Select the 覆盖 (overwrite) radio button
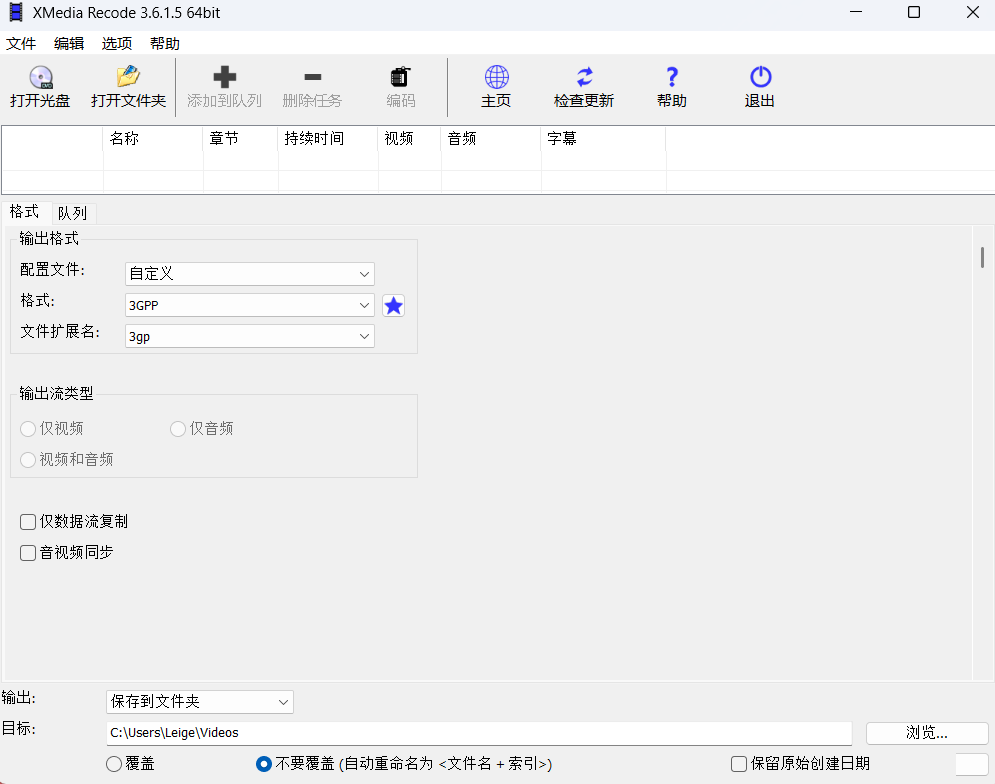 [114, 764]
